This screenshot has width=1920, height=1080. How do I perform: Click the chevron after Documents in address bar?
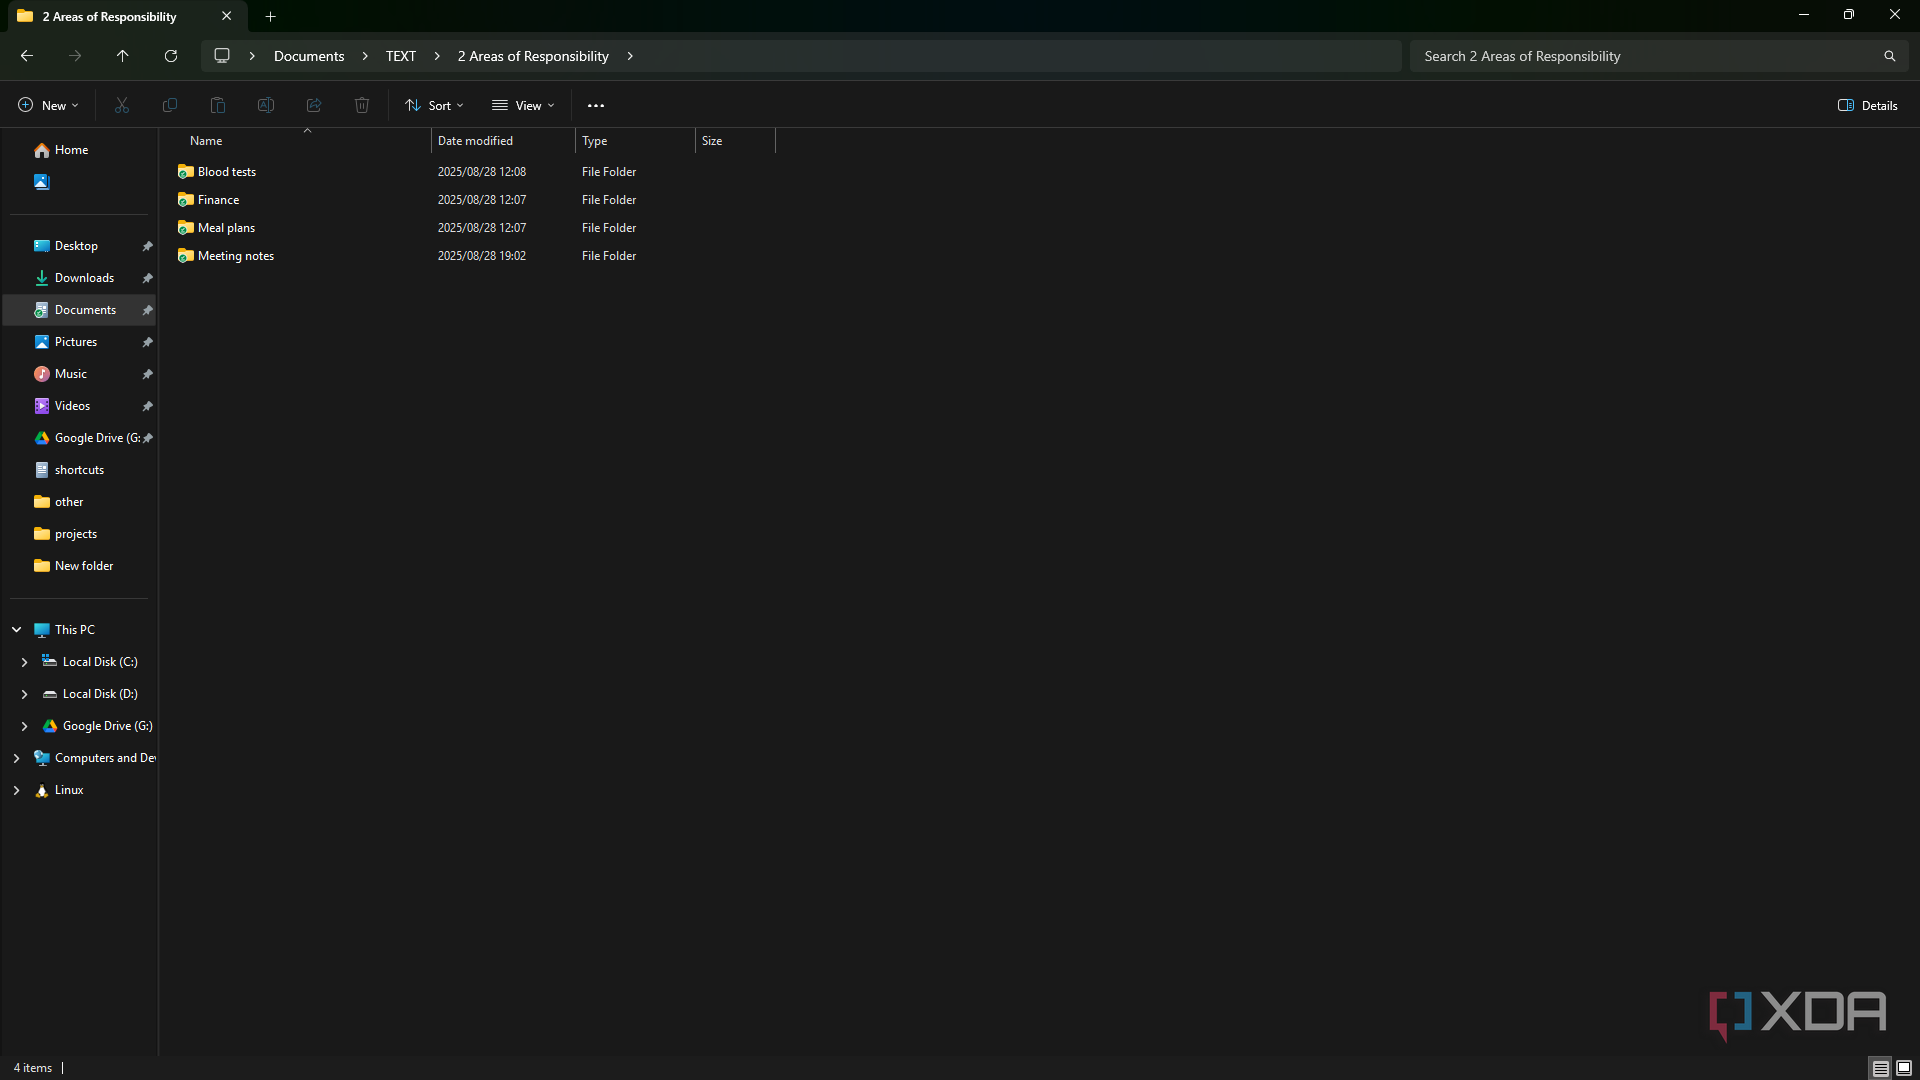coord(365,56)
